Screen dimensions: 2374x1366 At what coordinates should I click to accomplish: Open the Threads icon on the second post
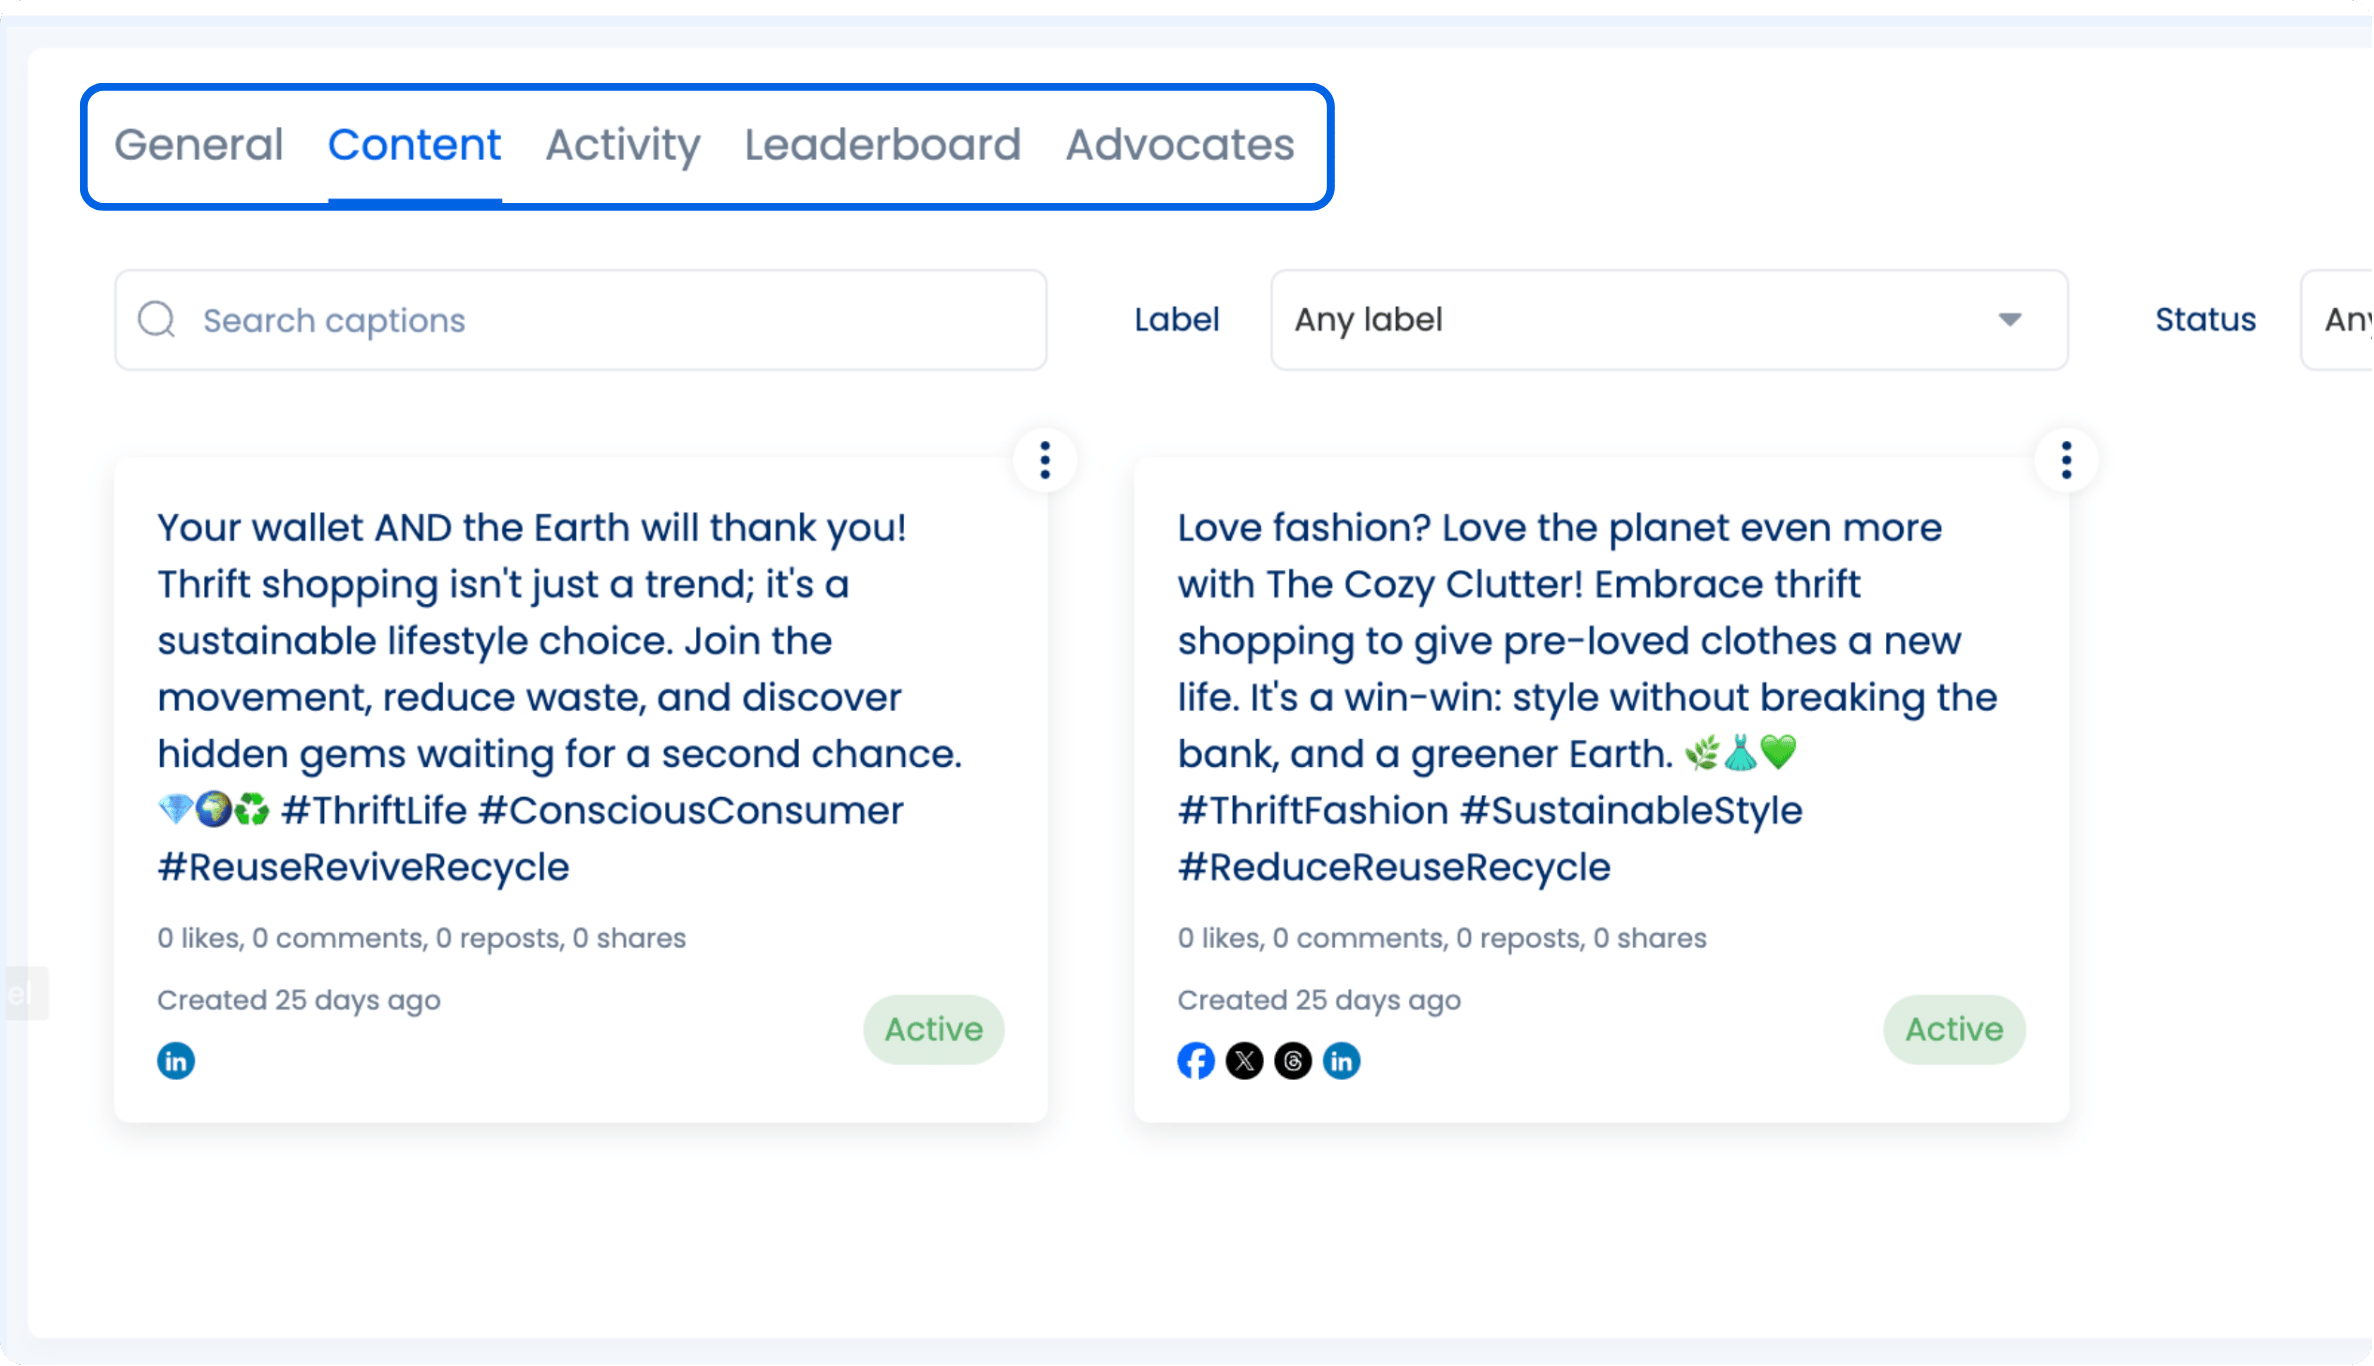tap(1294, 1060)
